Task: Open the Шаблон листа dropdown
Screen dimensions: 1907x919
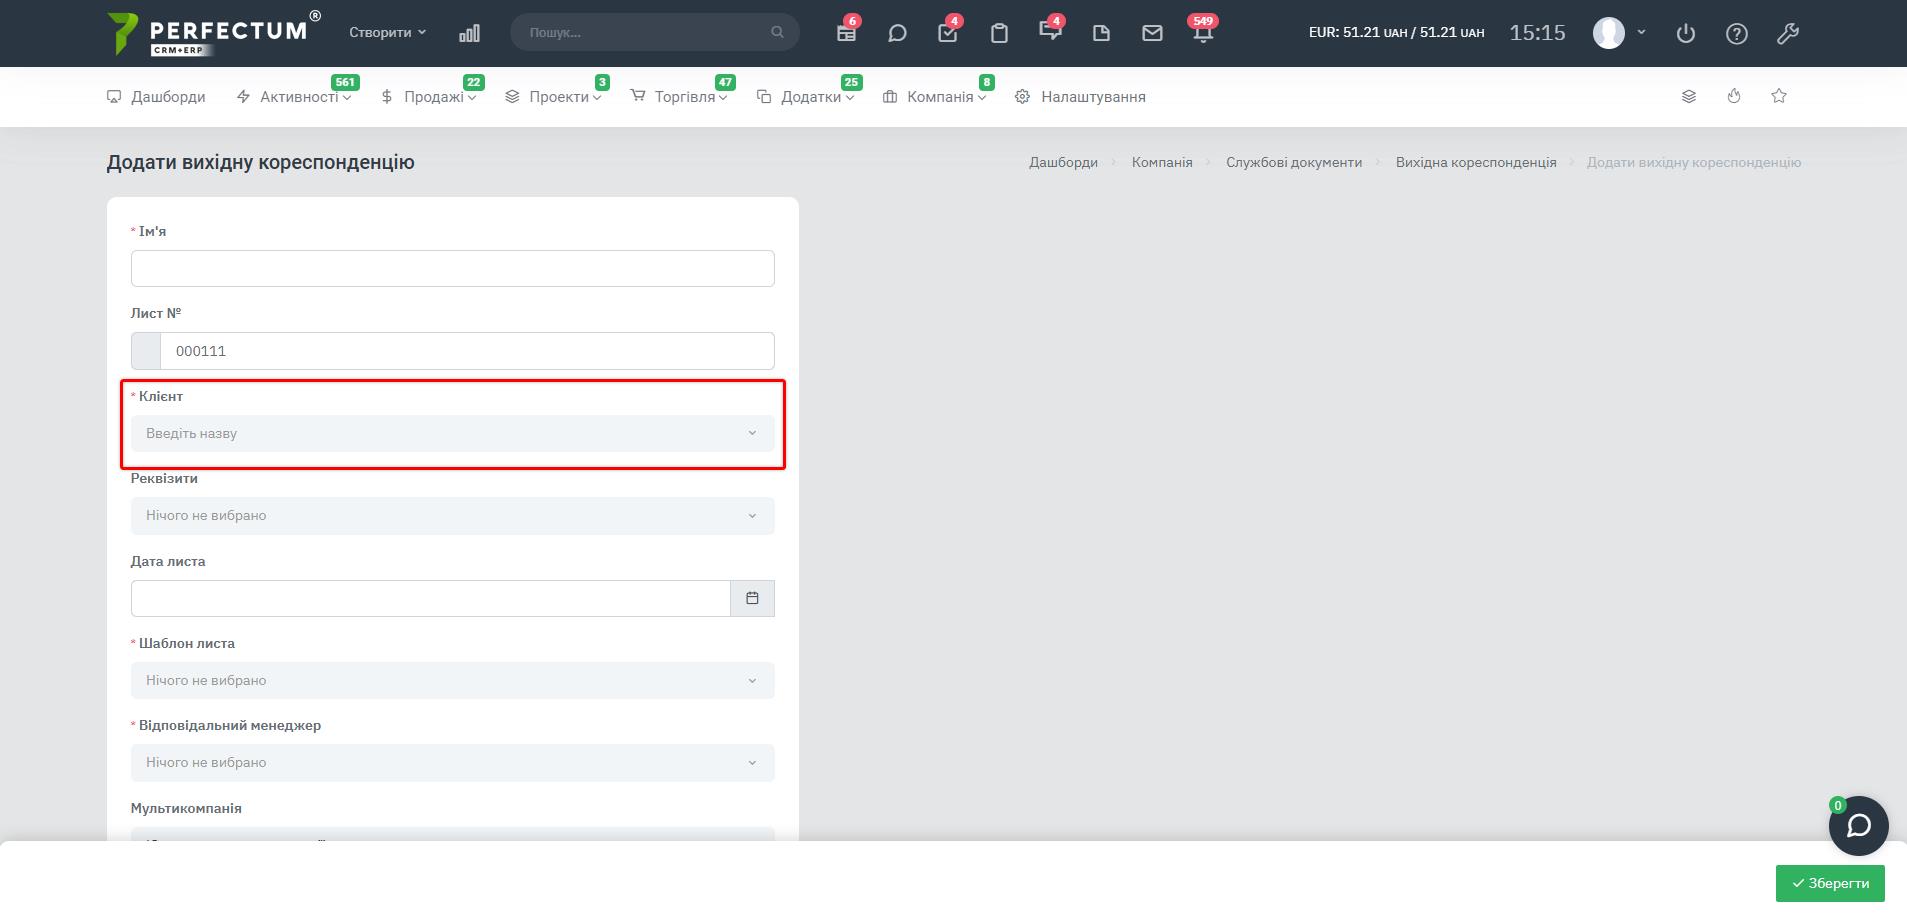Action: coord(452,681)
